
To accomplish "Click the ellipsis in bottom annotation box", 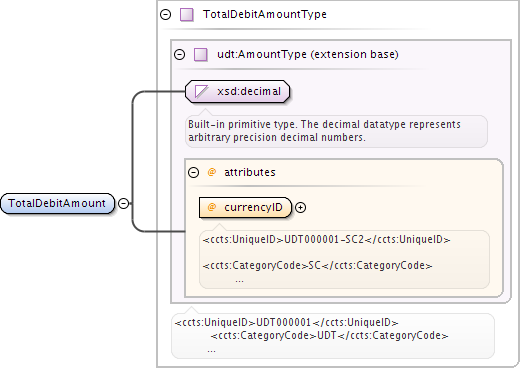I will click(x=211, y=350).
